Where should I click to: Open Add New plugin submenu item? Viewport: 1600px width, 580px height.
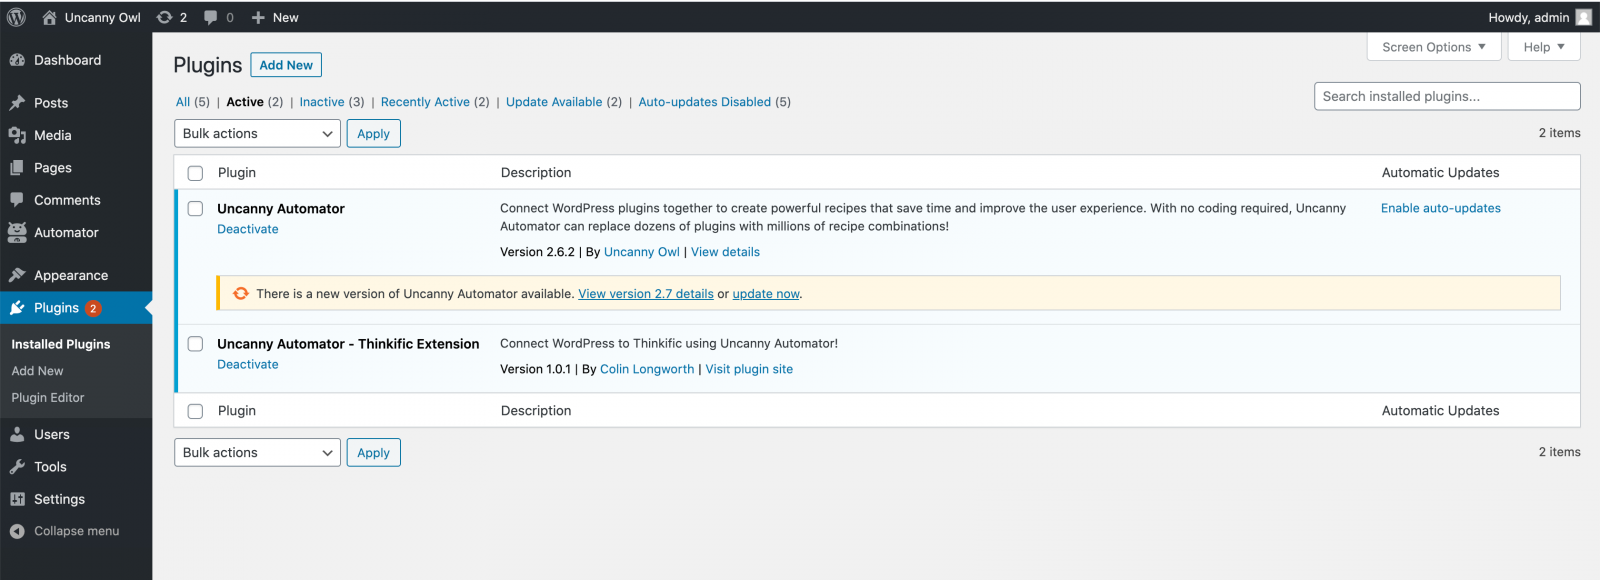click(x=37, y=371)
